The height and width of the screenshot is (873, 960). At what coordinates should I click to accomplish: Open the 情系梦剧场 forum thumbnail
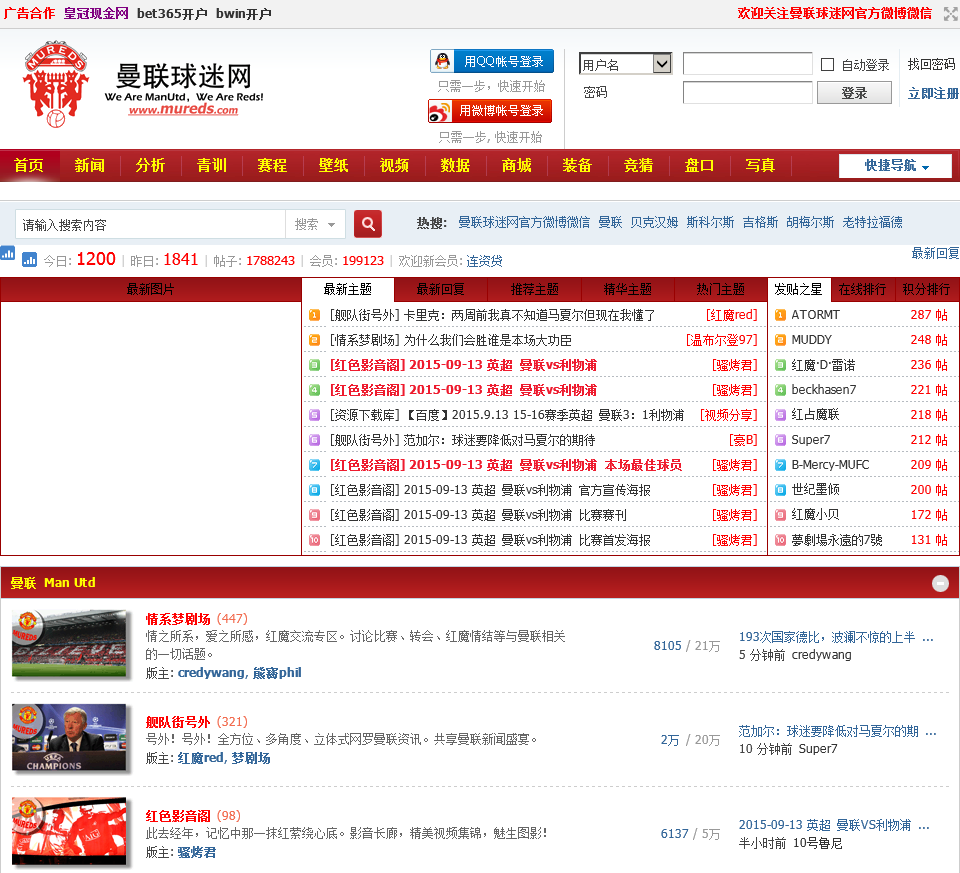tap(69, 643)
